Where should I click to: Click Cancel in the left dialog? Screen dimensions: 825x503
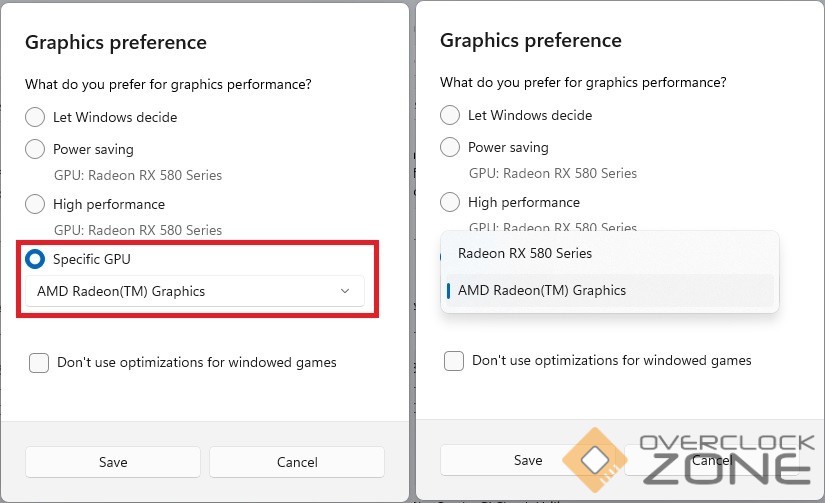297,462
